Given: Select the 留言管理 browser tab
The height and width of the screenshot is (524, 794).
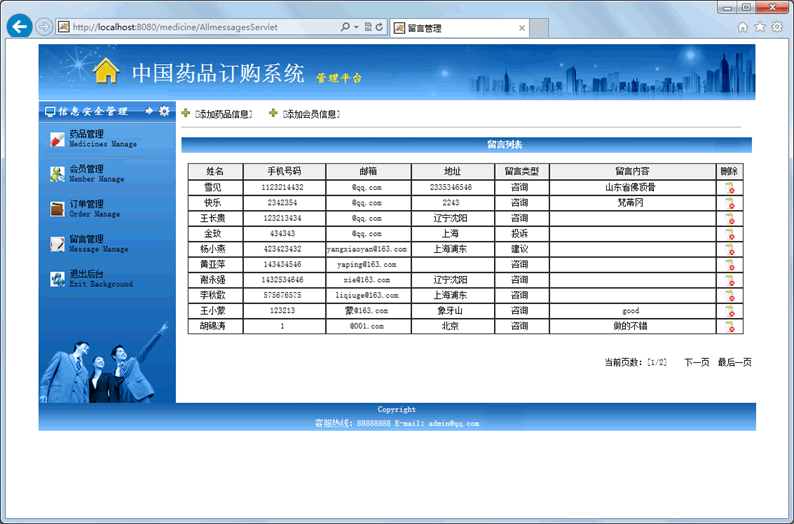Looking at the screenshot, I should point(459,28).
